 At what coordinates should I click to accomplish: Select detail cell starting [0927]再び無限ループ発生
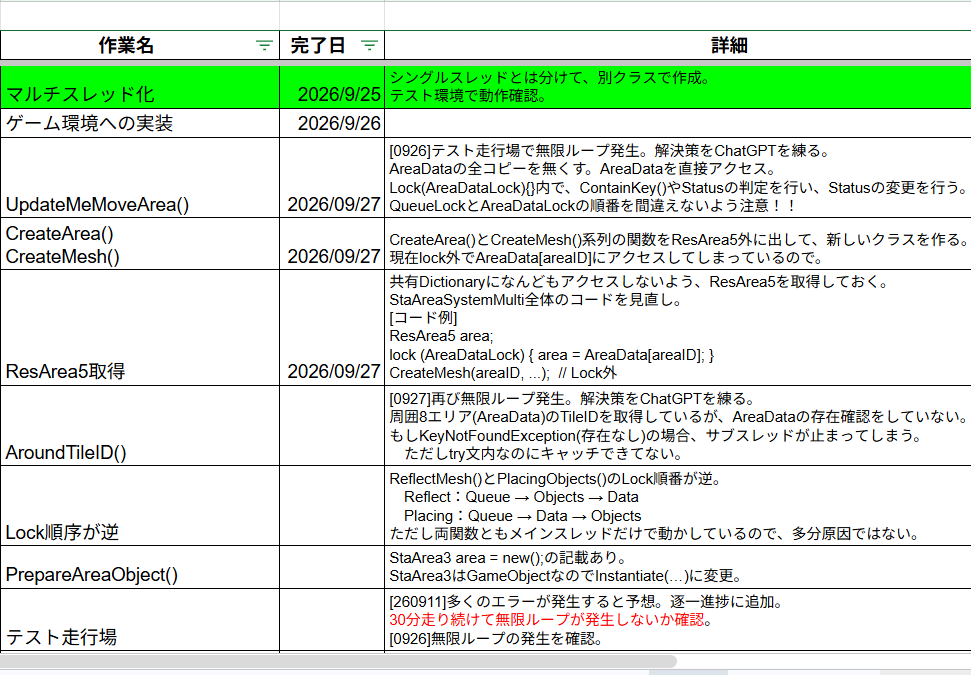[678, 425]
